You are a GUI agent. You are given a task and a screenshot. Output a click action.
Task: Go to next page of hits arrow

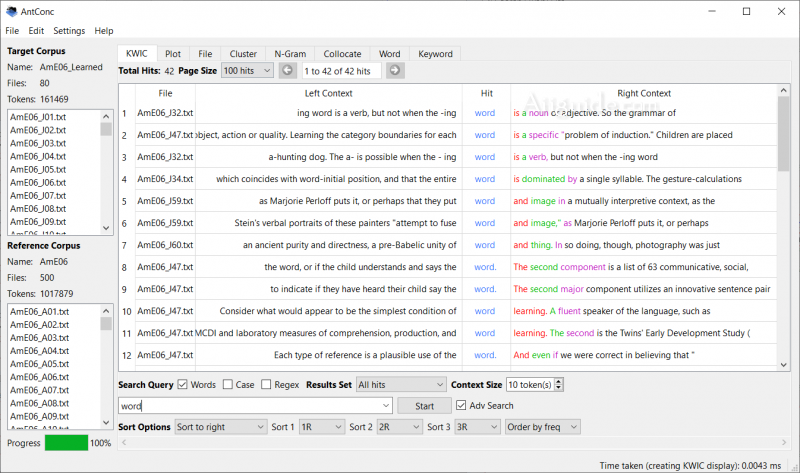(x=395, y=70)
